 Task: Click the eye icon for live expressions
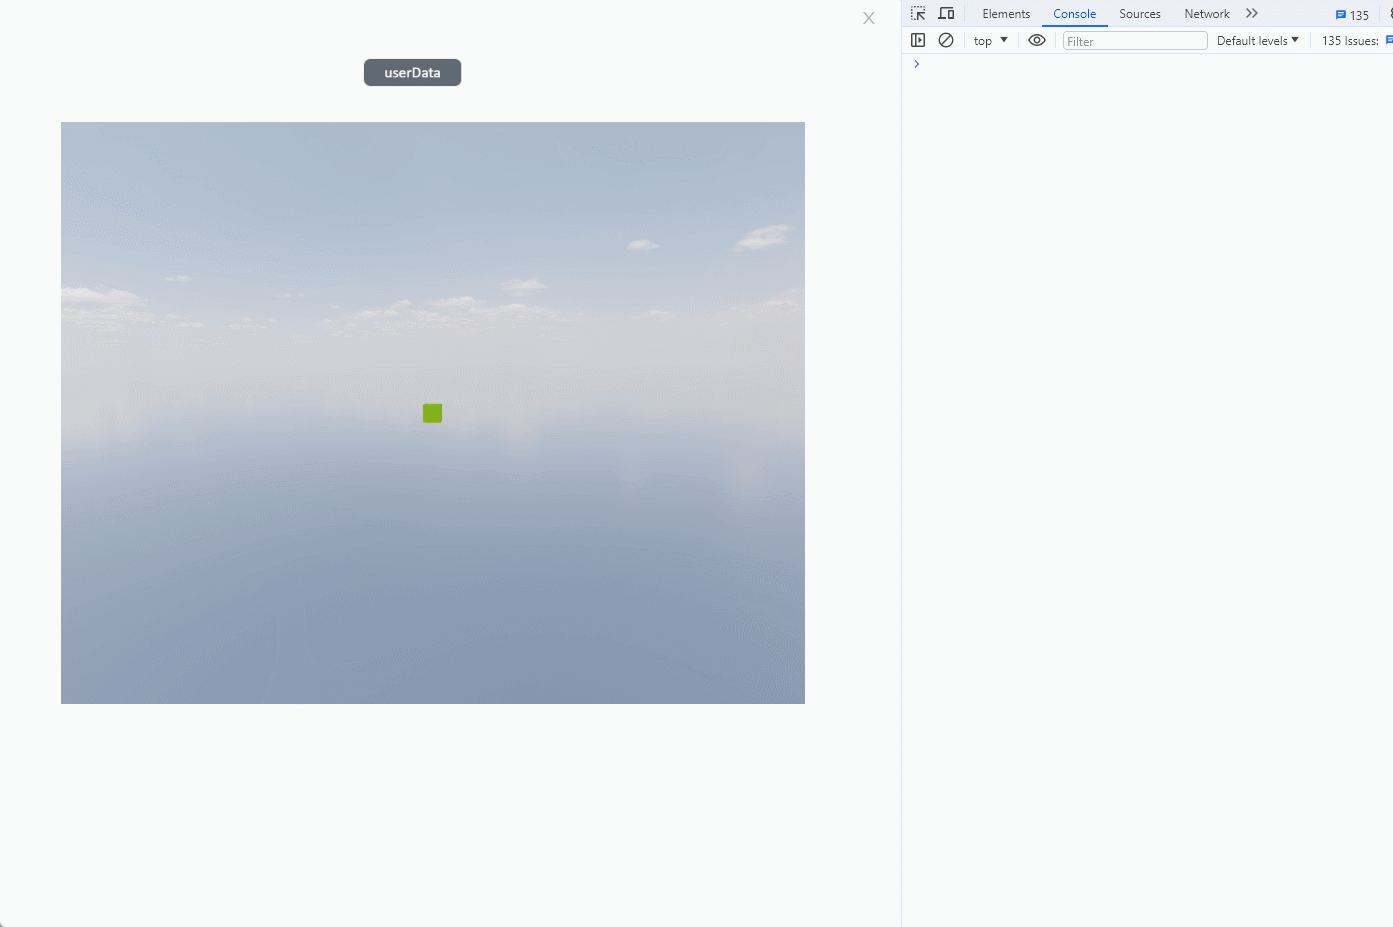pos(1037,41)
